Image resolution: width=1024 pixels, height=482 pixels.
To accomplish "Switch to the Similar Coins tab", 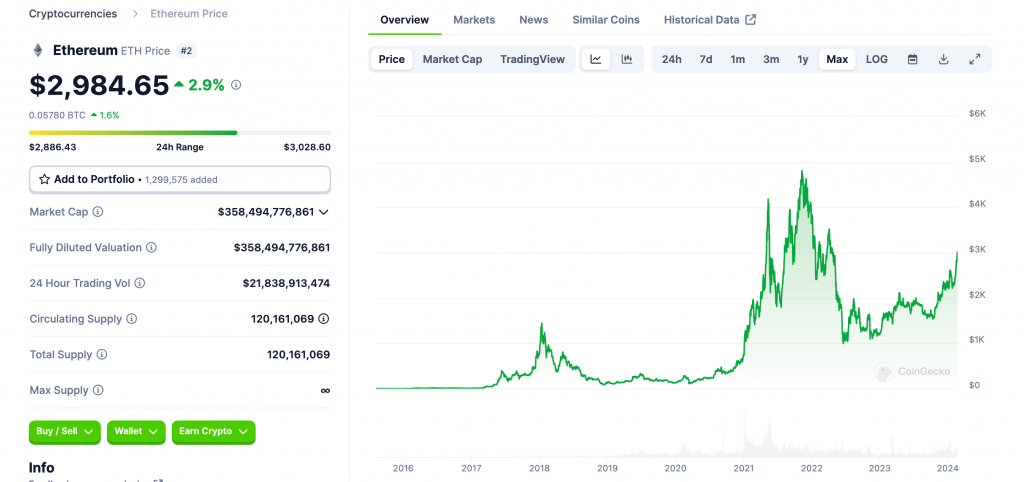I will [606, 20].
